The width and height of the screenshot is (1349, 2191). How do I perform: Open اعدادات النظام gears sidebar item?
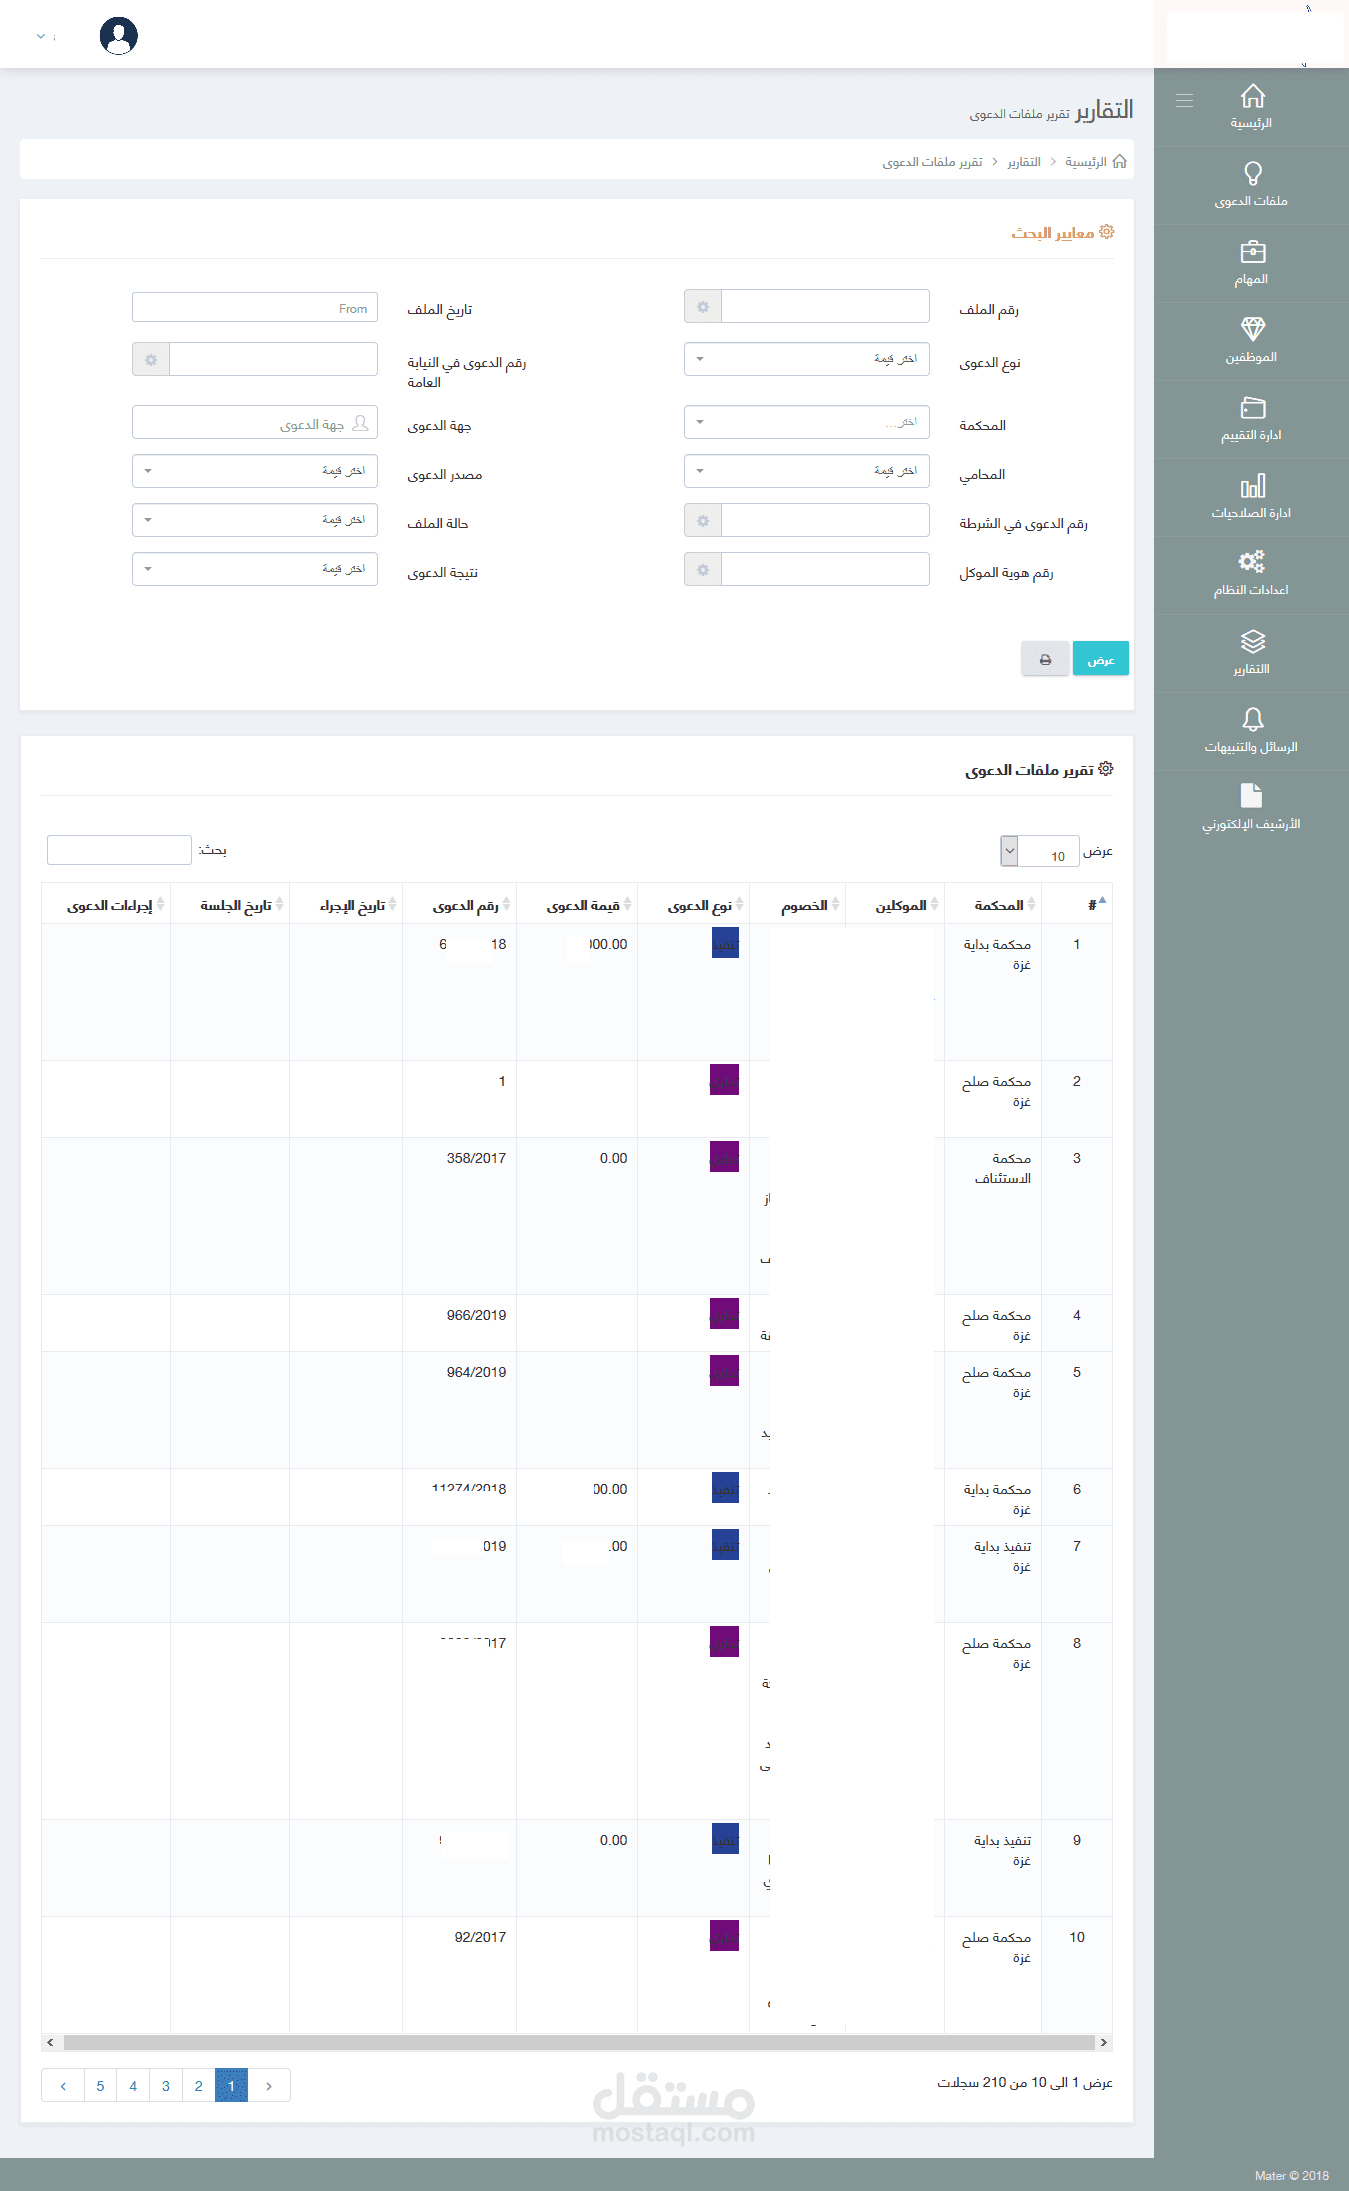[x=1252, y=576]
